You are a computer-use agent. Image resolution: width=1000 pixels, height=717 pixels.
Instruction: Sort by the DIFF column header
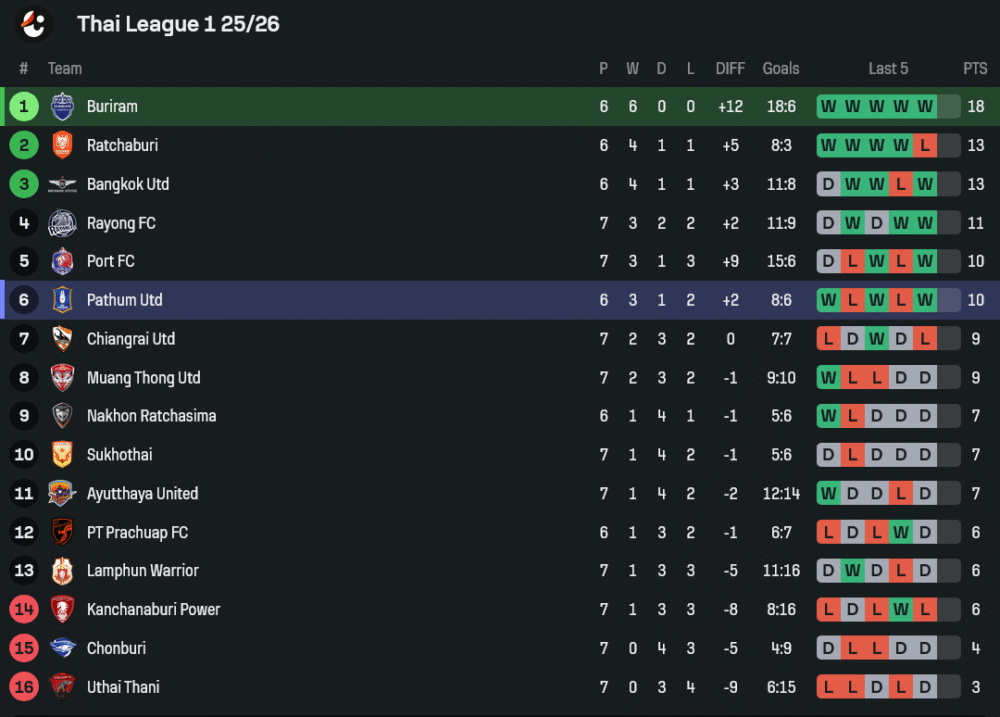(x=730, y=69)
